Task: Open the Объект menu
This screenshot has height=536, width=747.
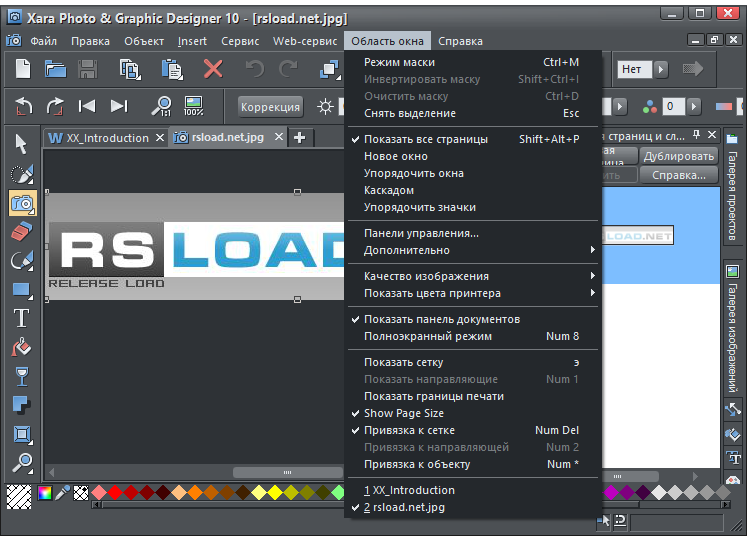Action: coord(144,41)
